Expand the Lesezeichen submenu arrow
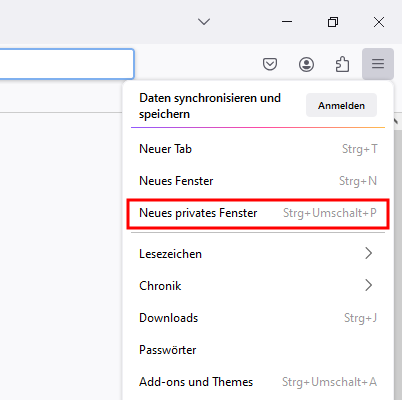Screen dimensions: 402x400 click(x=368, y=253)
